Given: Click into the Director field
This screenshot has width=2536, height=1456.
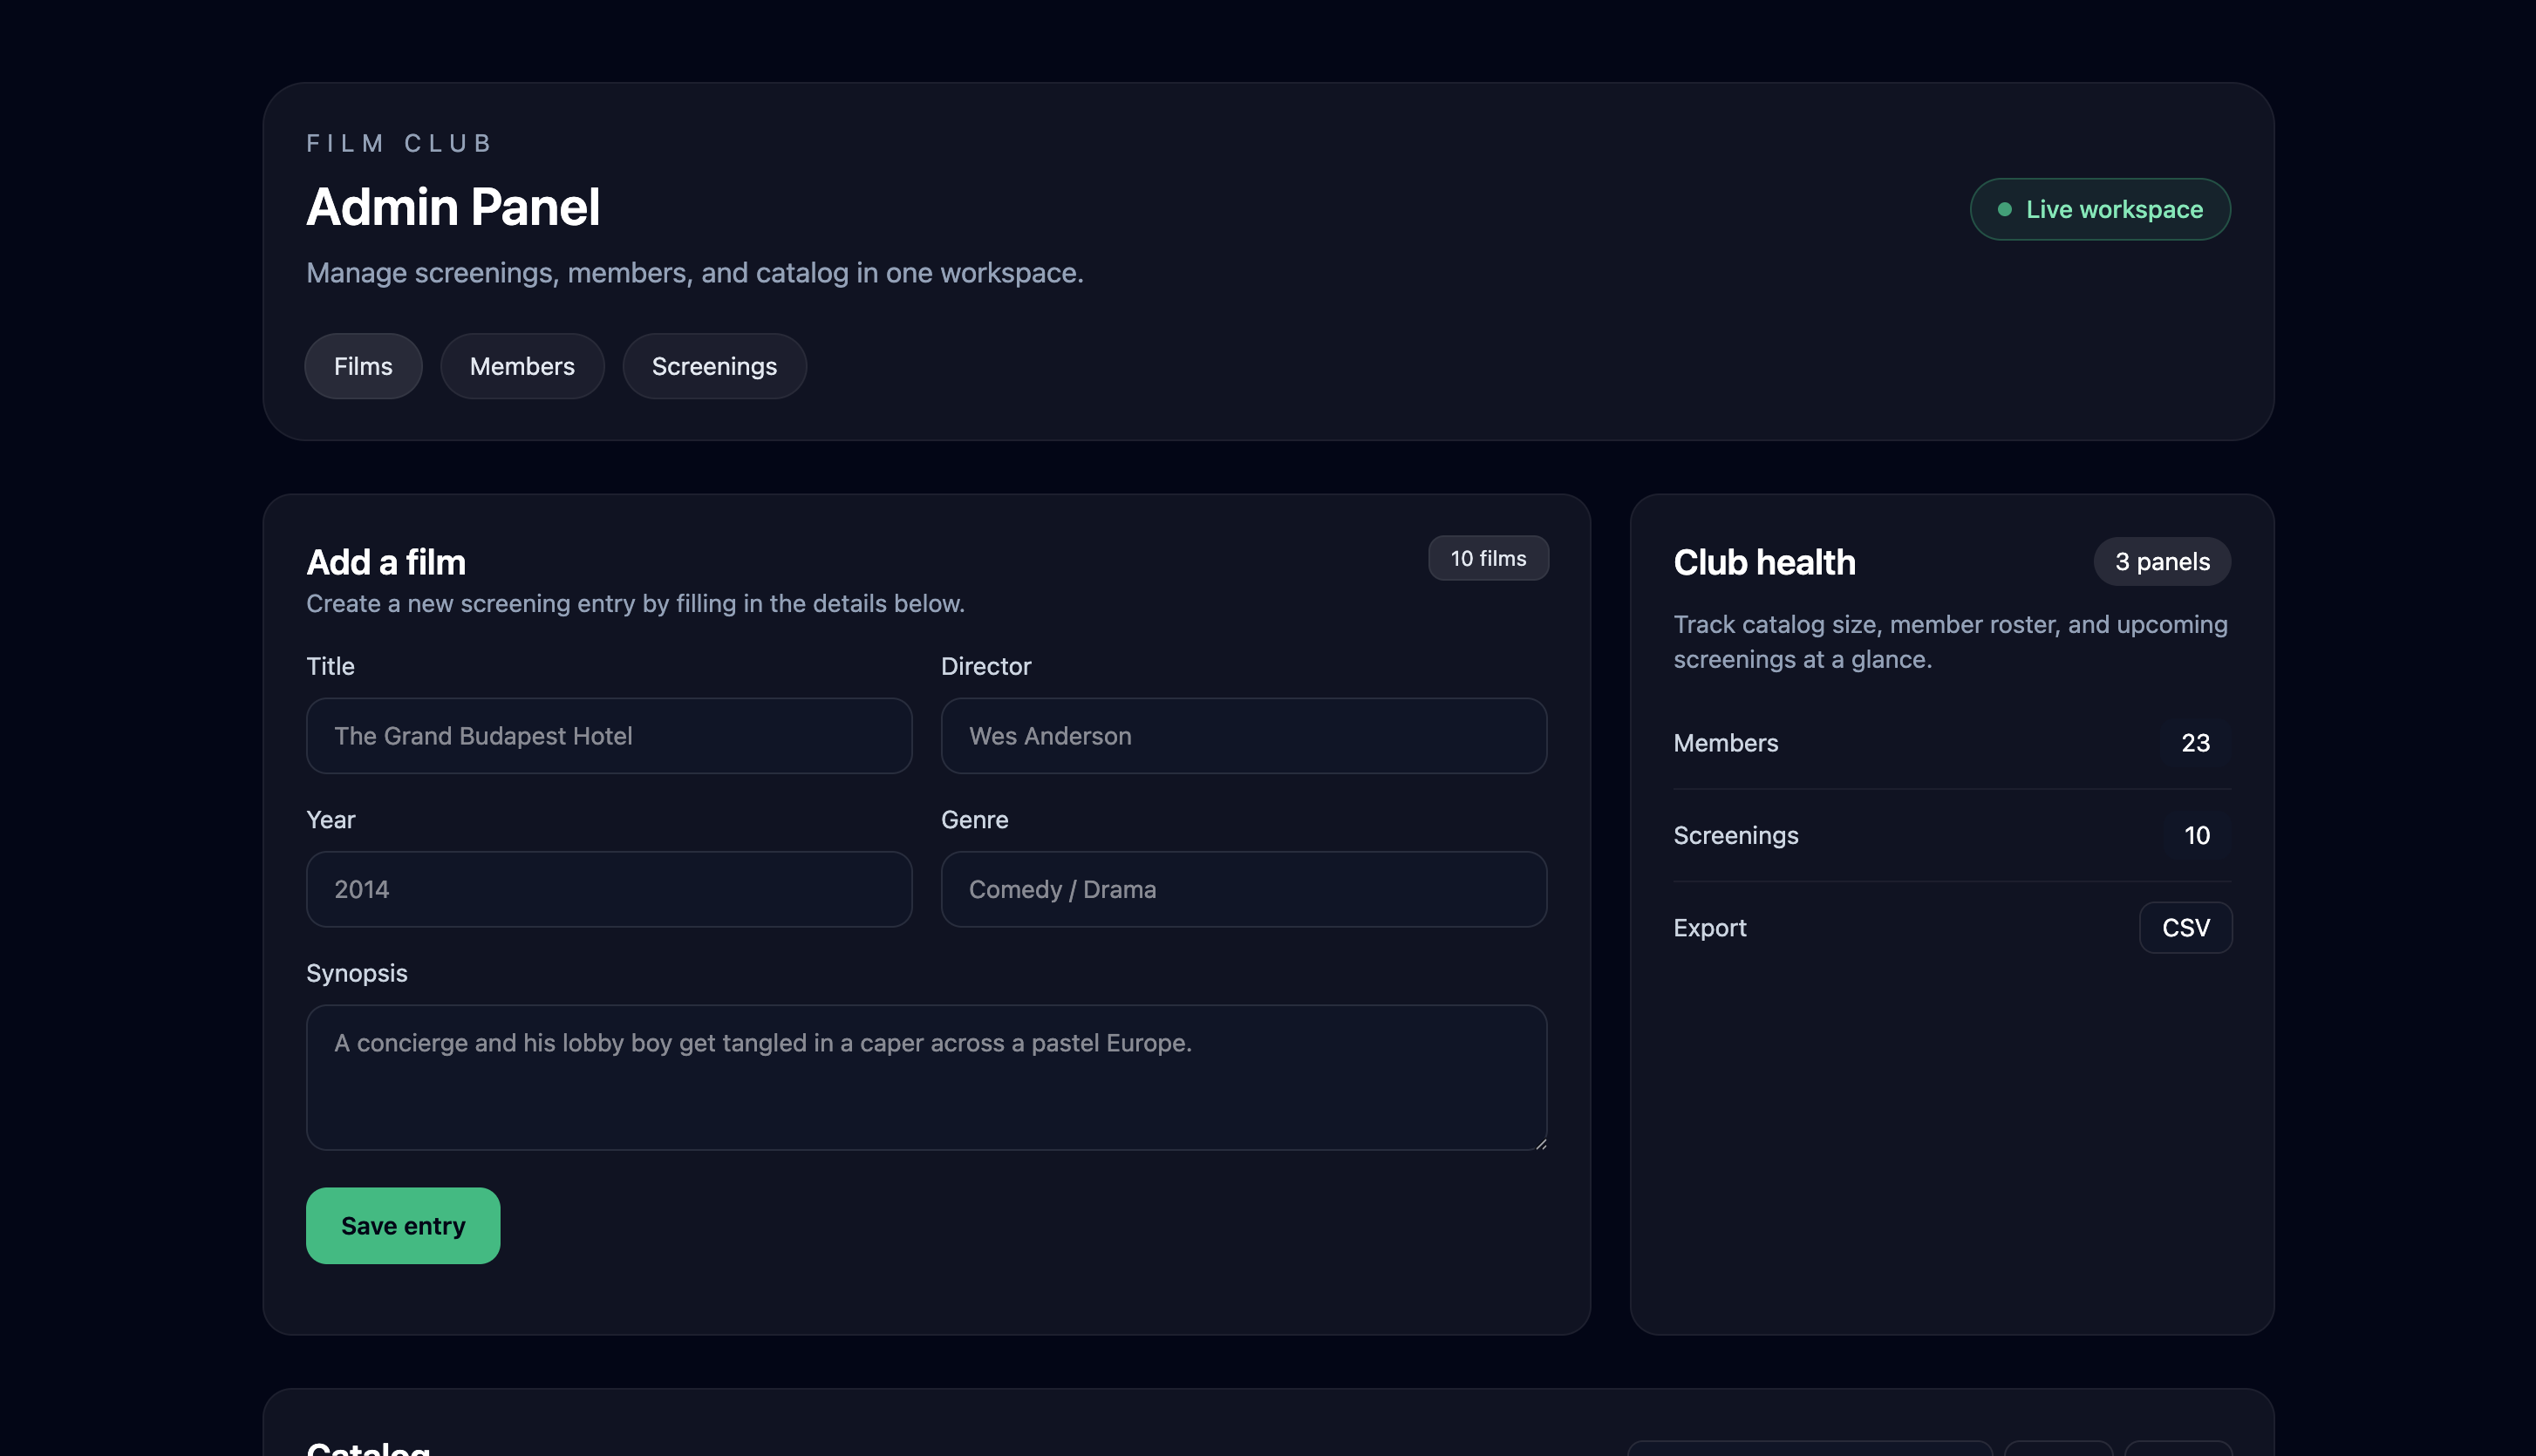Looking at the screenshot, I should pyautogui.click(x=1243, y=736).
